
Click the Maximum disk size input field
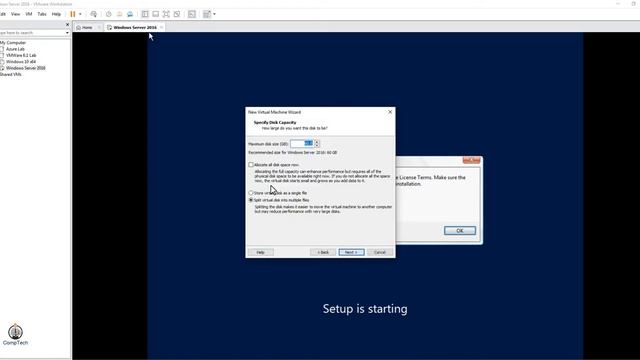point(302,144)
